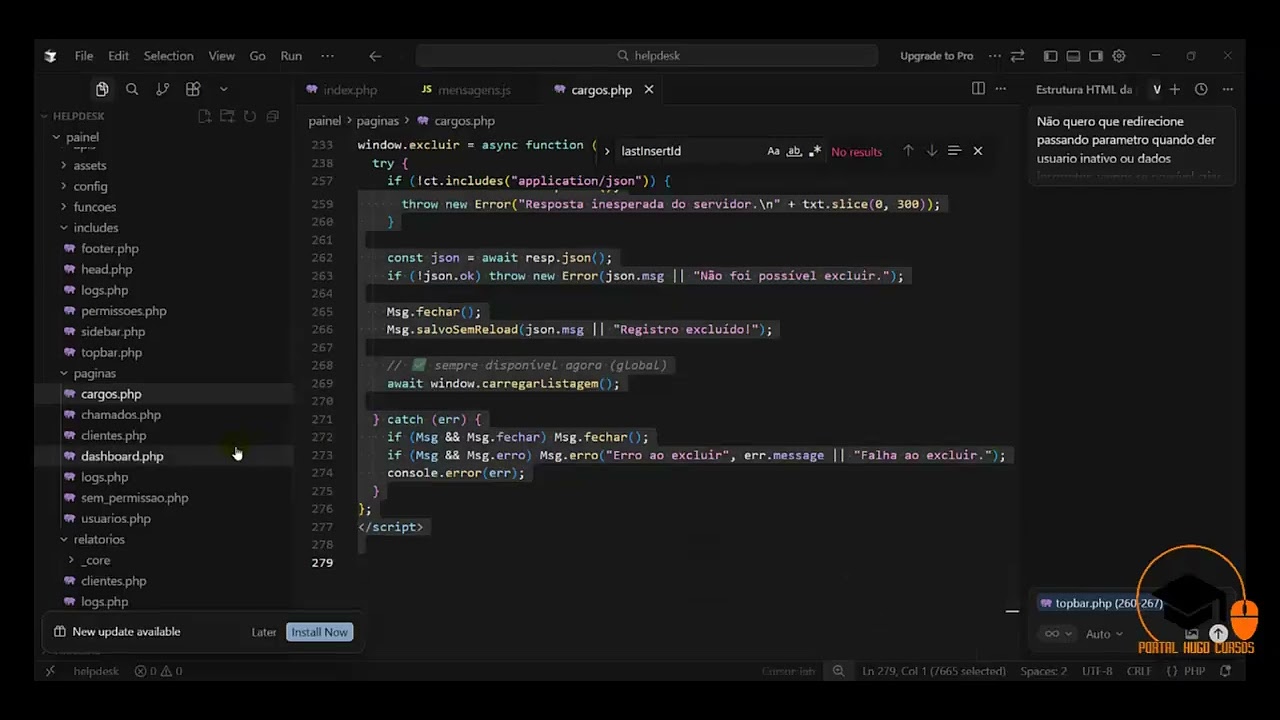
Task: Go to next find match
Action: pos(931,151)
